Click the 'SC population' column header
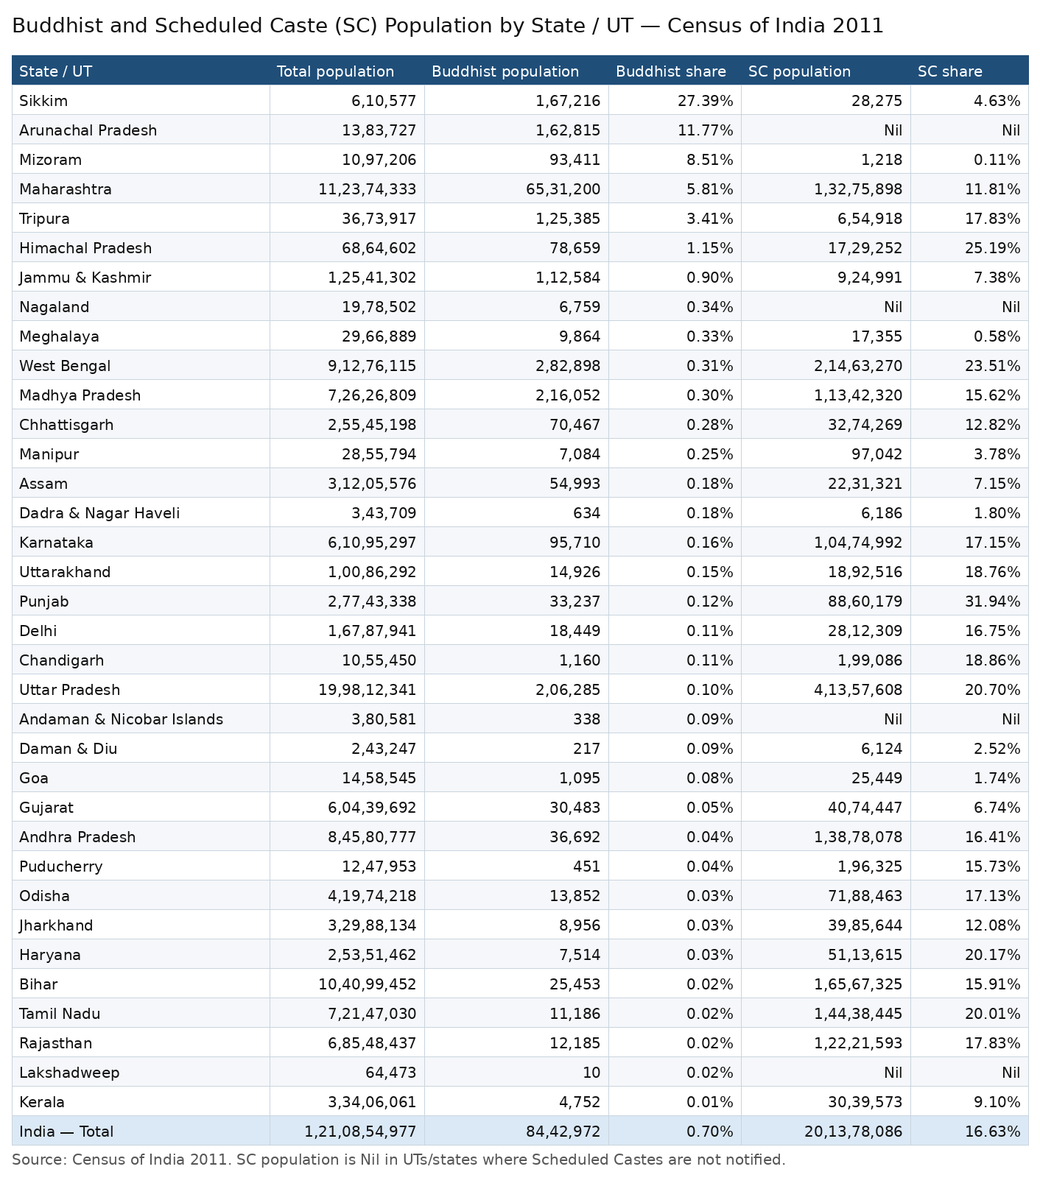This screenshot has height=1200, width=1040. pos(826,71)
